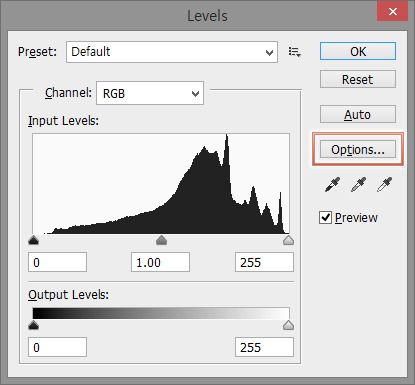This screenshot has width=415, height=385.
Task: Click the Channel label
Action: [68, 93]
